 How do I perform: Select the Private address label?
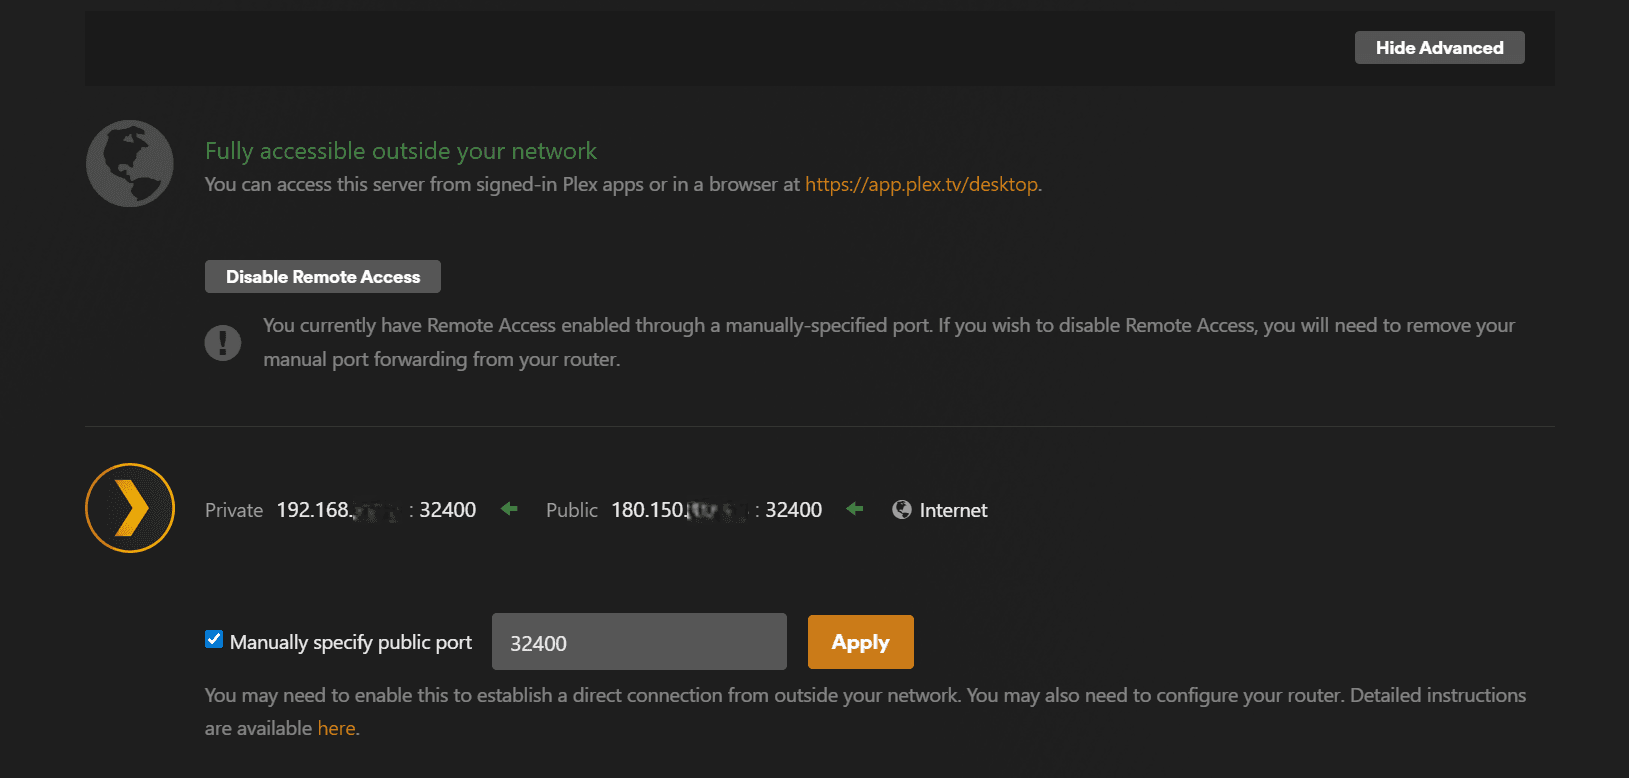234,510
